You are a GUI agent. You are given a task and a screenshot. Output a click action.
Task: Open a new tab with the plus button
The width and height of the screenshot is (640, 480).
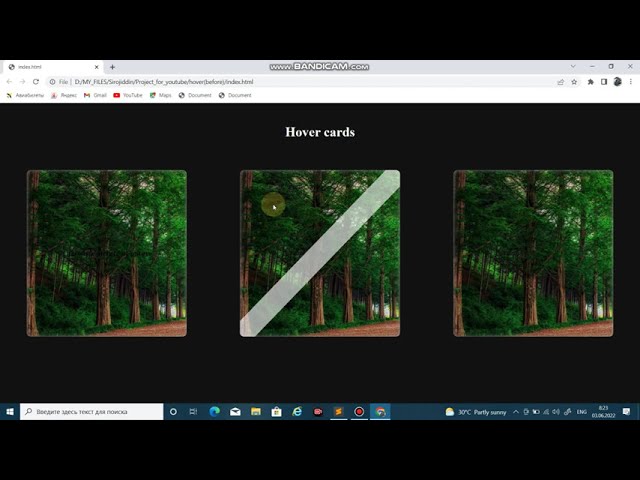(x=112, y=67)
